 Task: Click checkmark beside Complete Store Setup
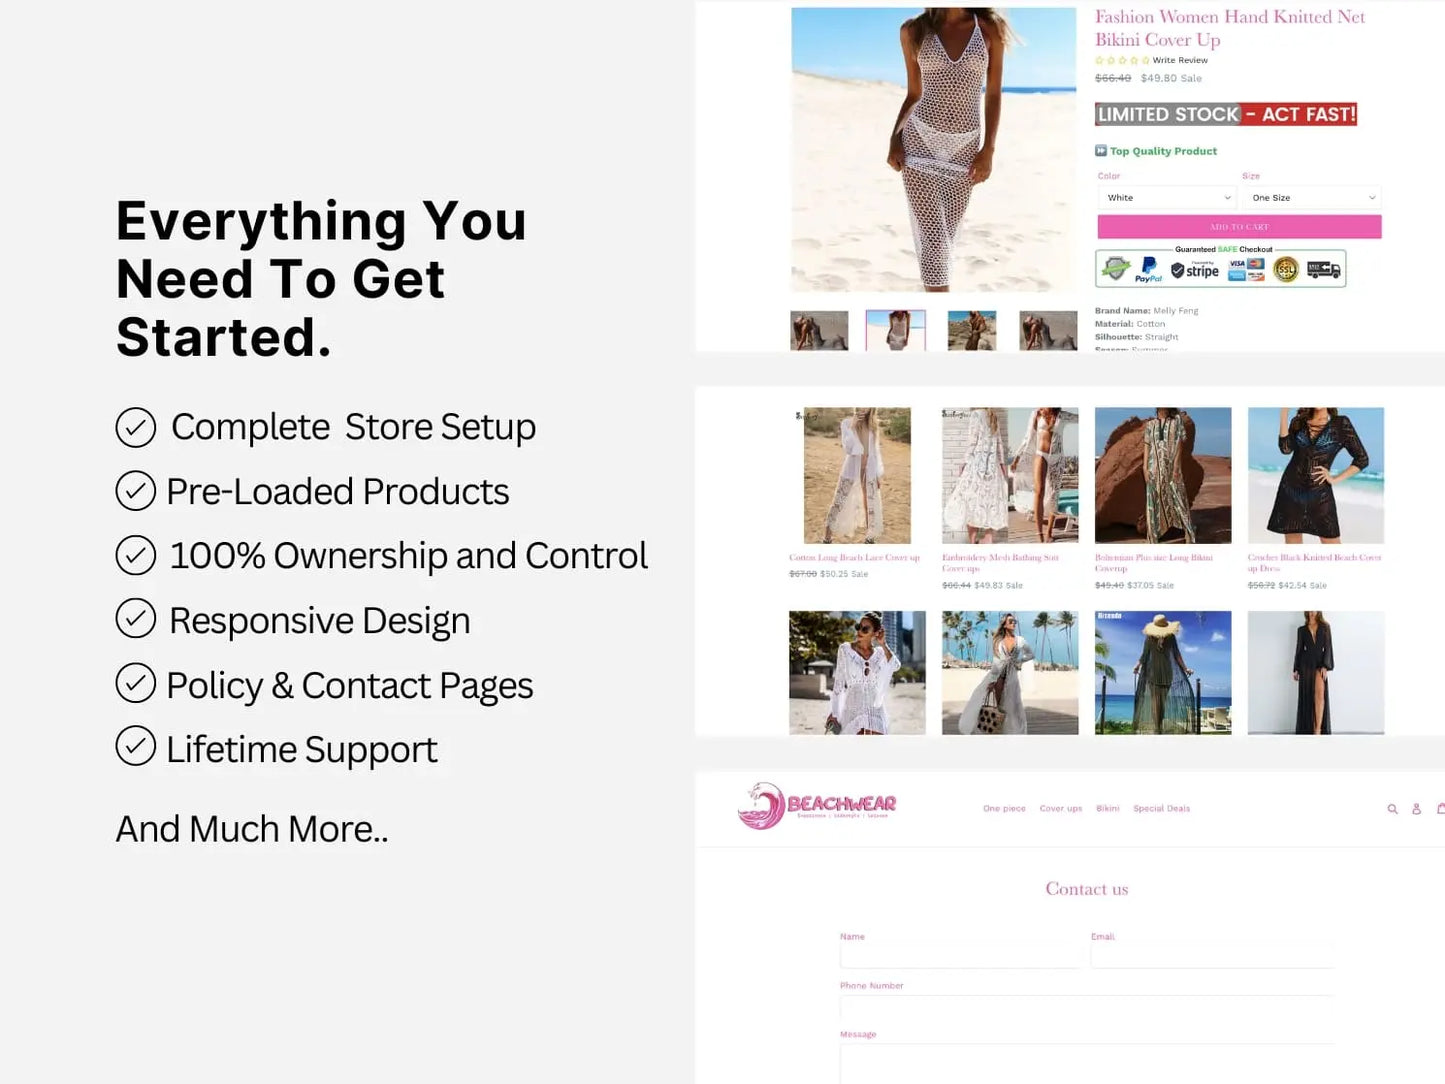pos(135,427)
